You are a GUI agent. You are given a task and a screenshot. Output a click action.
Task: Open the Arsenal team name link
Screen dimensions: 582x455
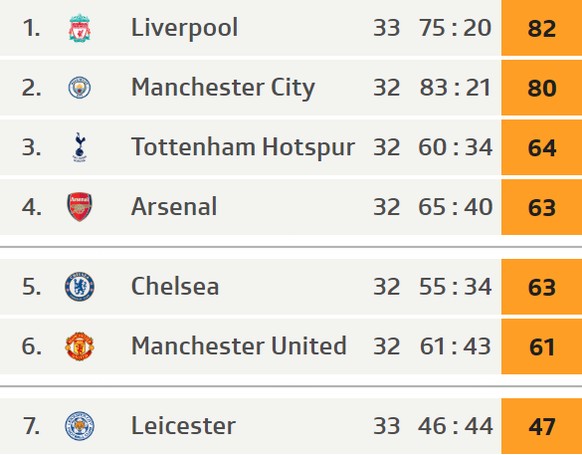(x=174, y=207)
